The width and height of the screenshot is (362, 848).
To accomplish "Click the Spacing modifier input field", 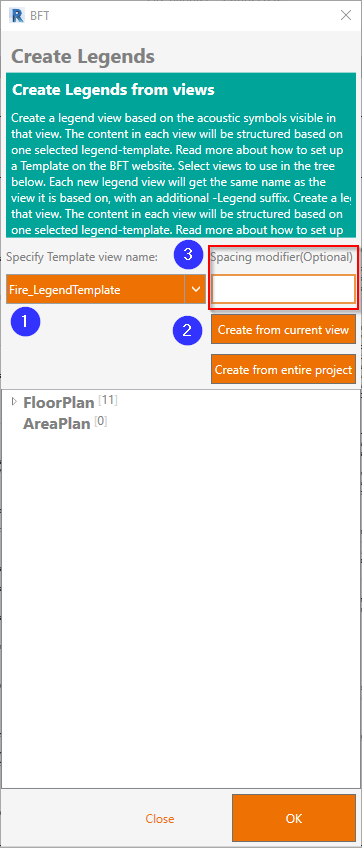I will (284, 289).
